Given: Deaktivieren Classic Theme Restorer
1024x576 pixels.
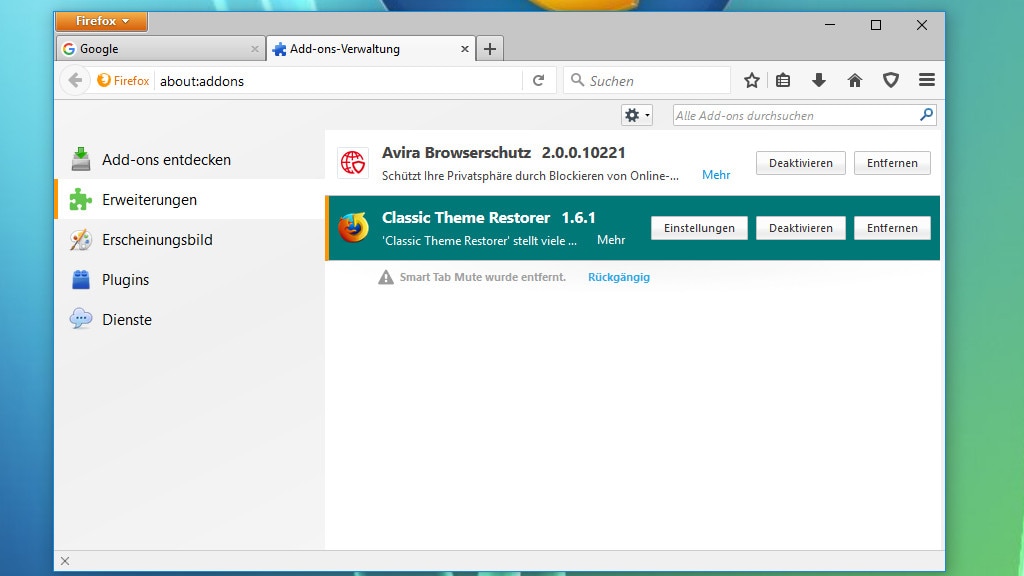Looking at the screenshot, I should (800, 227).
